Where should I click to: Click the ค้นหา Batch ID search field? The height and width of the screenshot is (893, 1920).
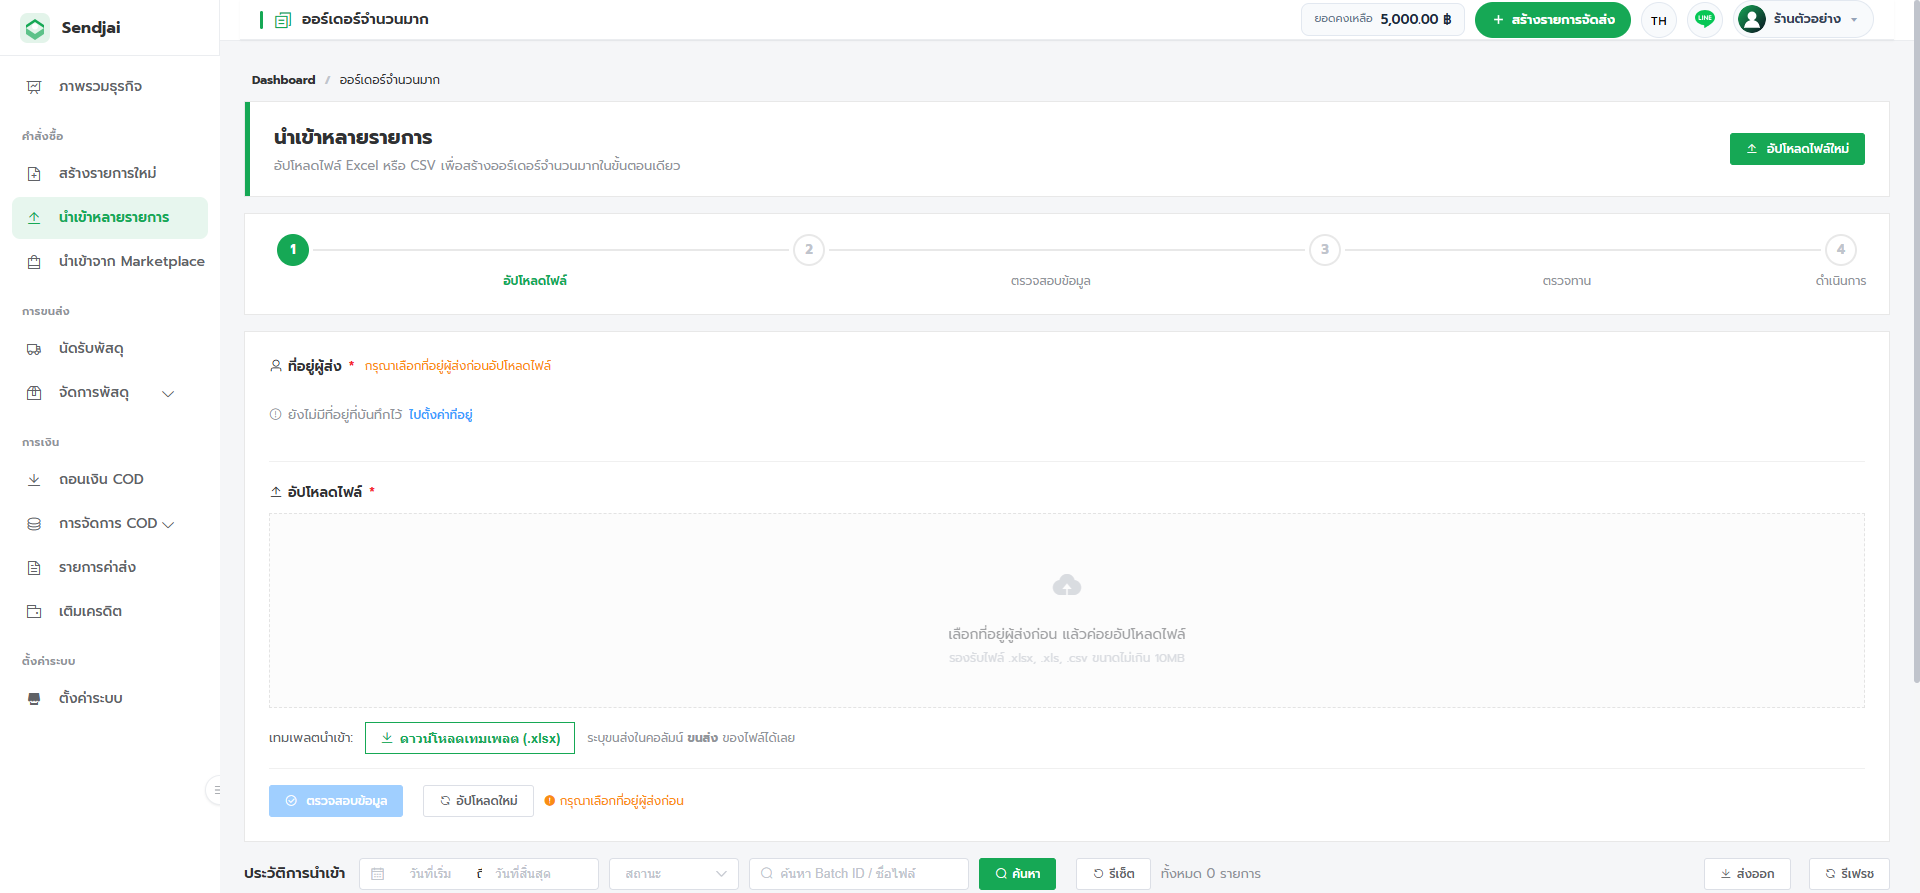click(859, 874)
